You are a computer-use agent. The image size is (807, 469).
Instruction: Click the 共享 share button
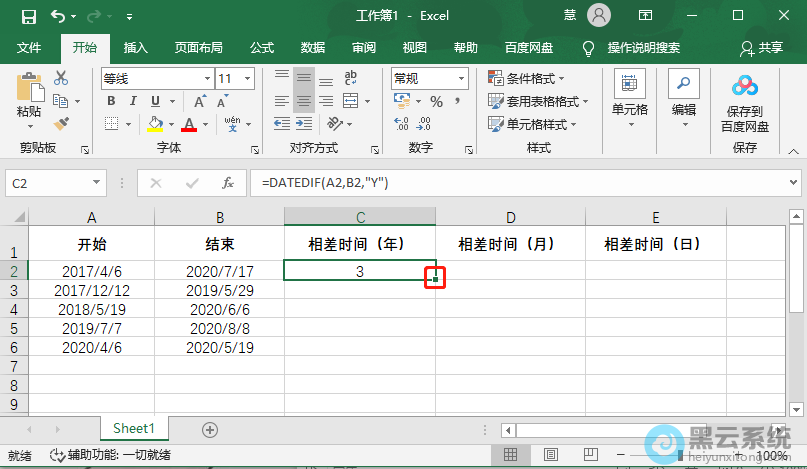point(762,47)
